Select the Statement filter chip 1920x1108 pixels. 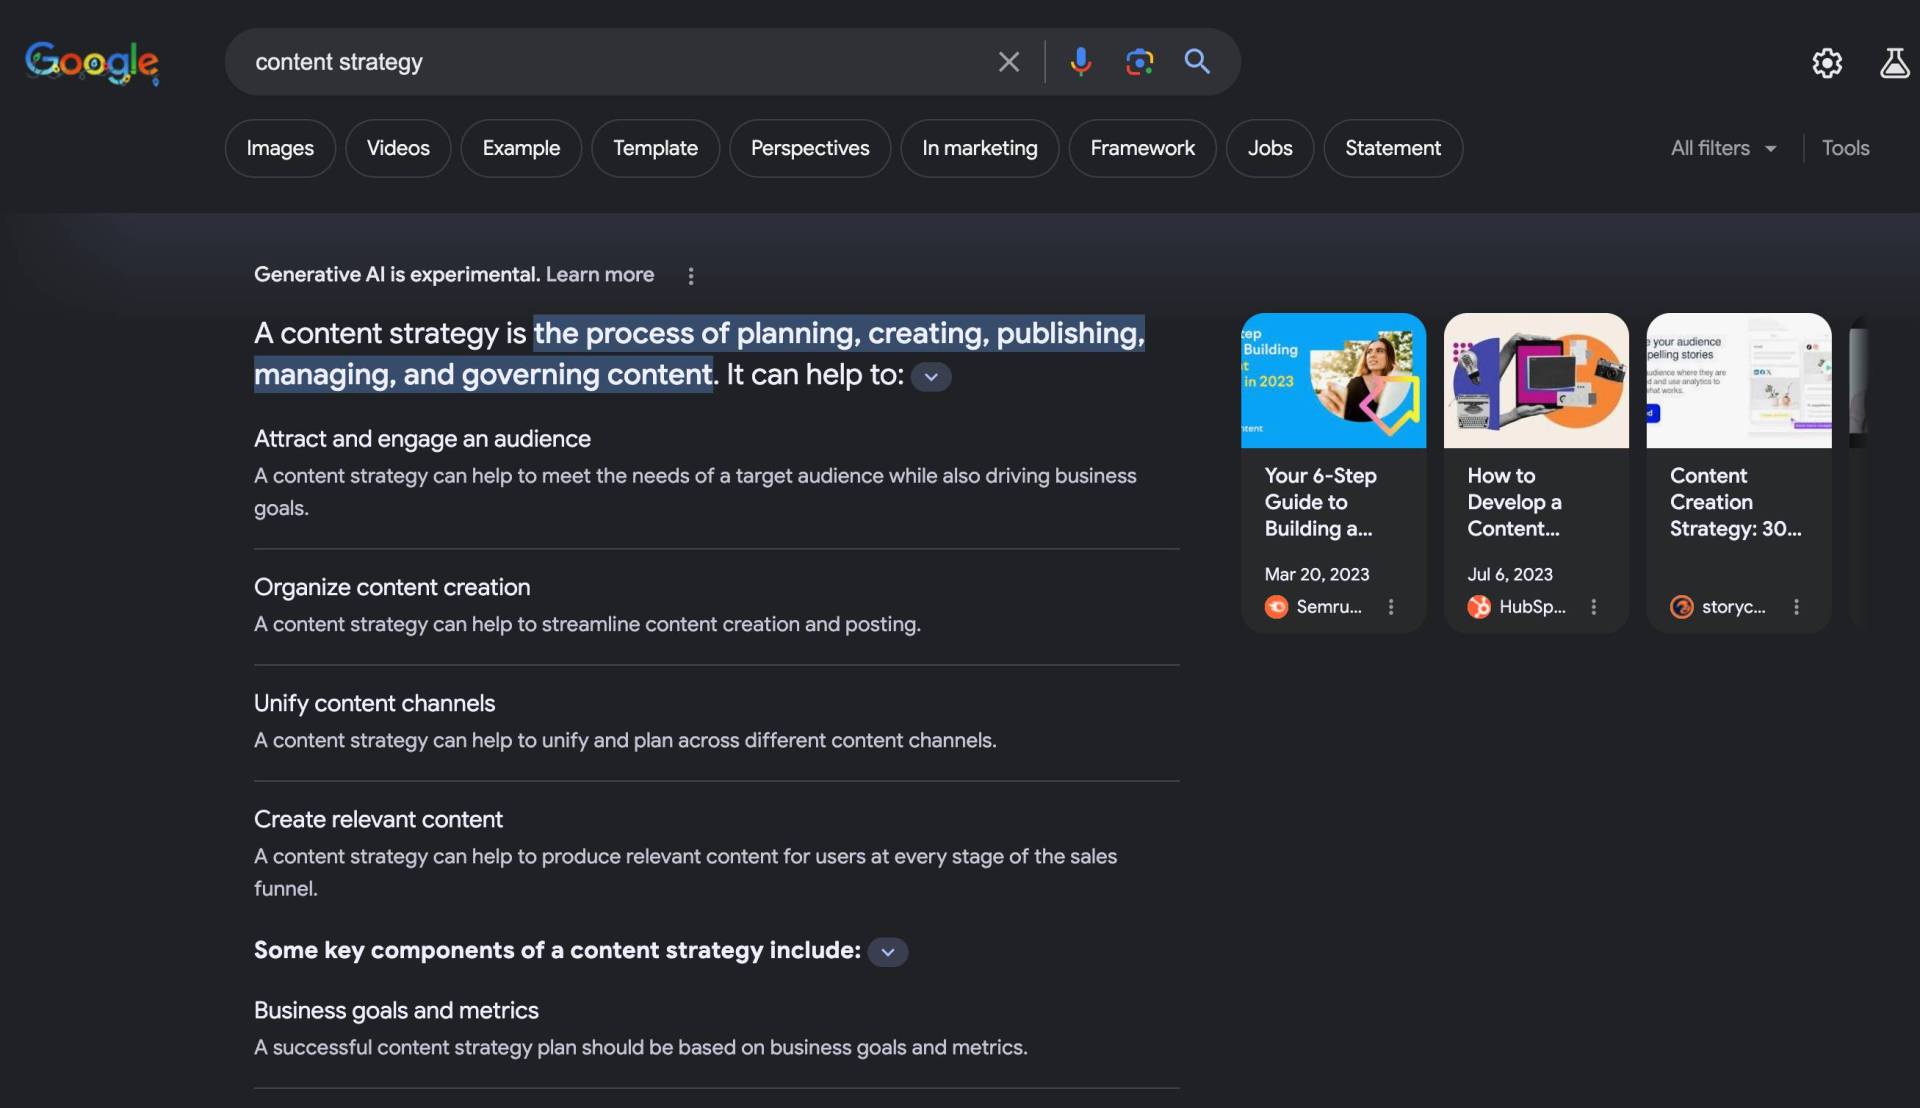point(1393,148)
